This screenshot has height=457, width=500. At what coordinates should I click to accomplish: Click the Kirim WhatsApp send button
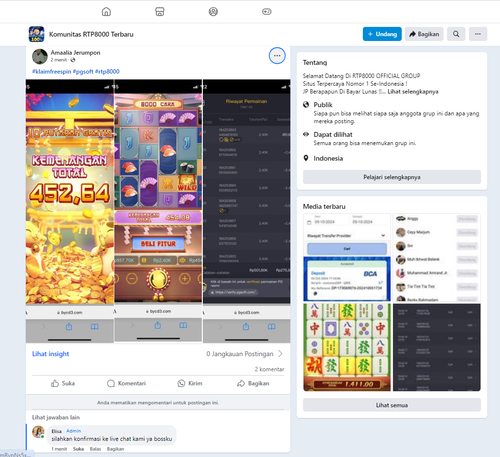coord(190,383)
